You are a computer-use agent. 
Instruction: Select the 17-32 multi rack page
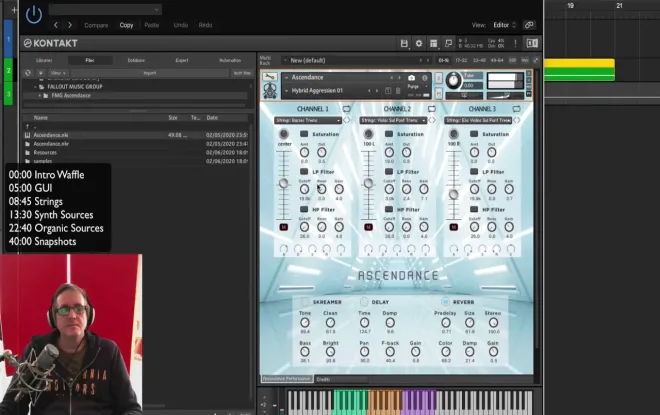[461, 61]
